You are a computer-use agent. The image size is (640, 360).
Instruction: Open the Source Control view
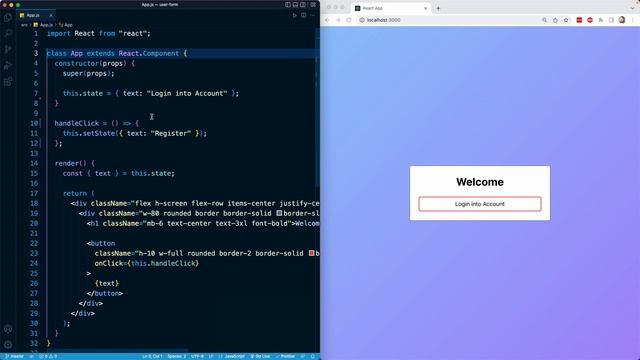[8, 49]
